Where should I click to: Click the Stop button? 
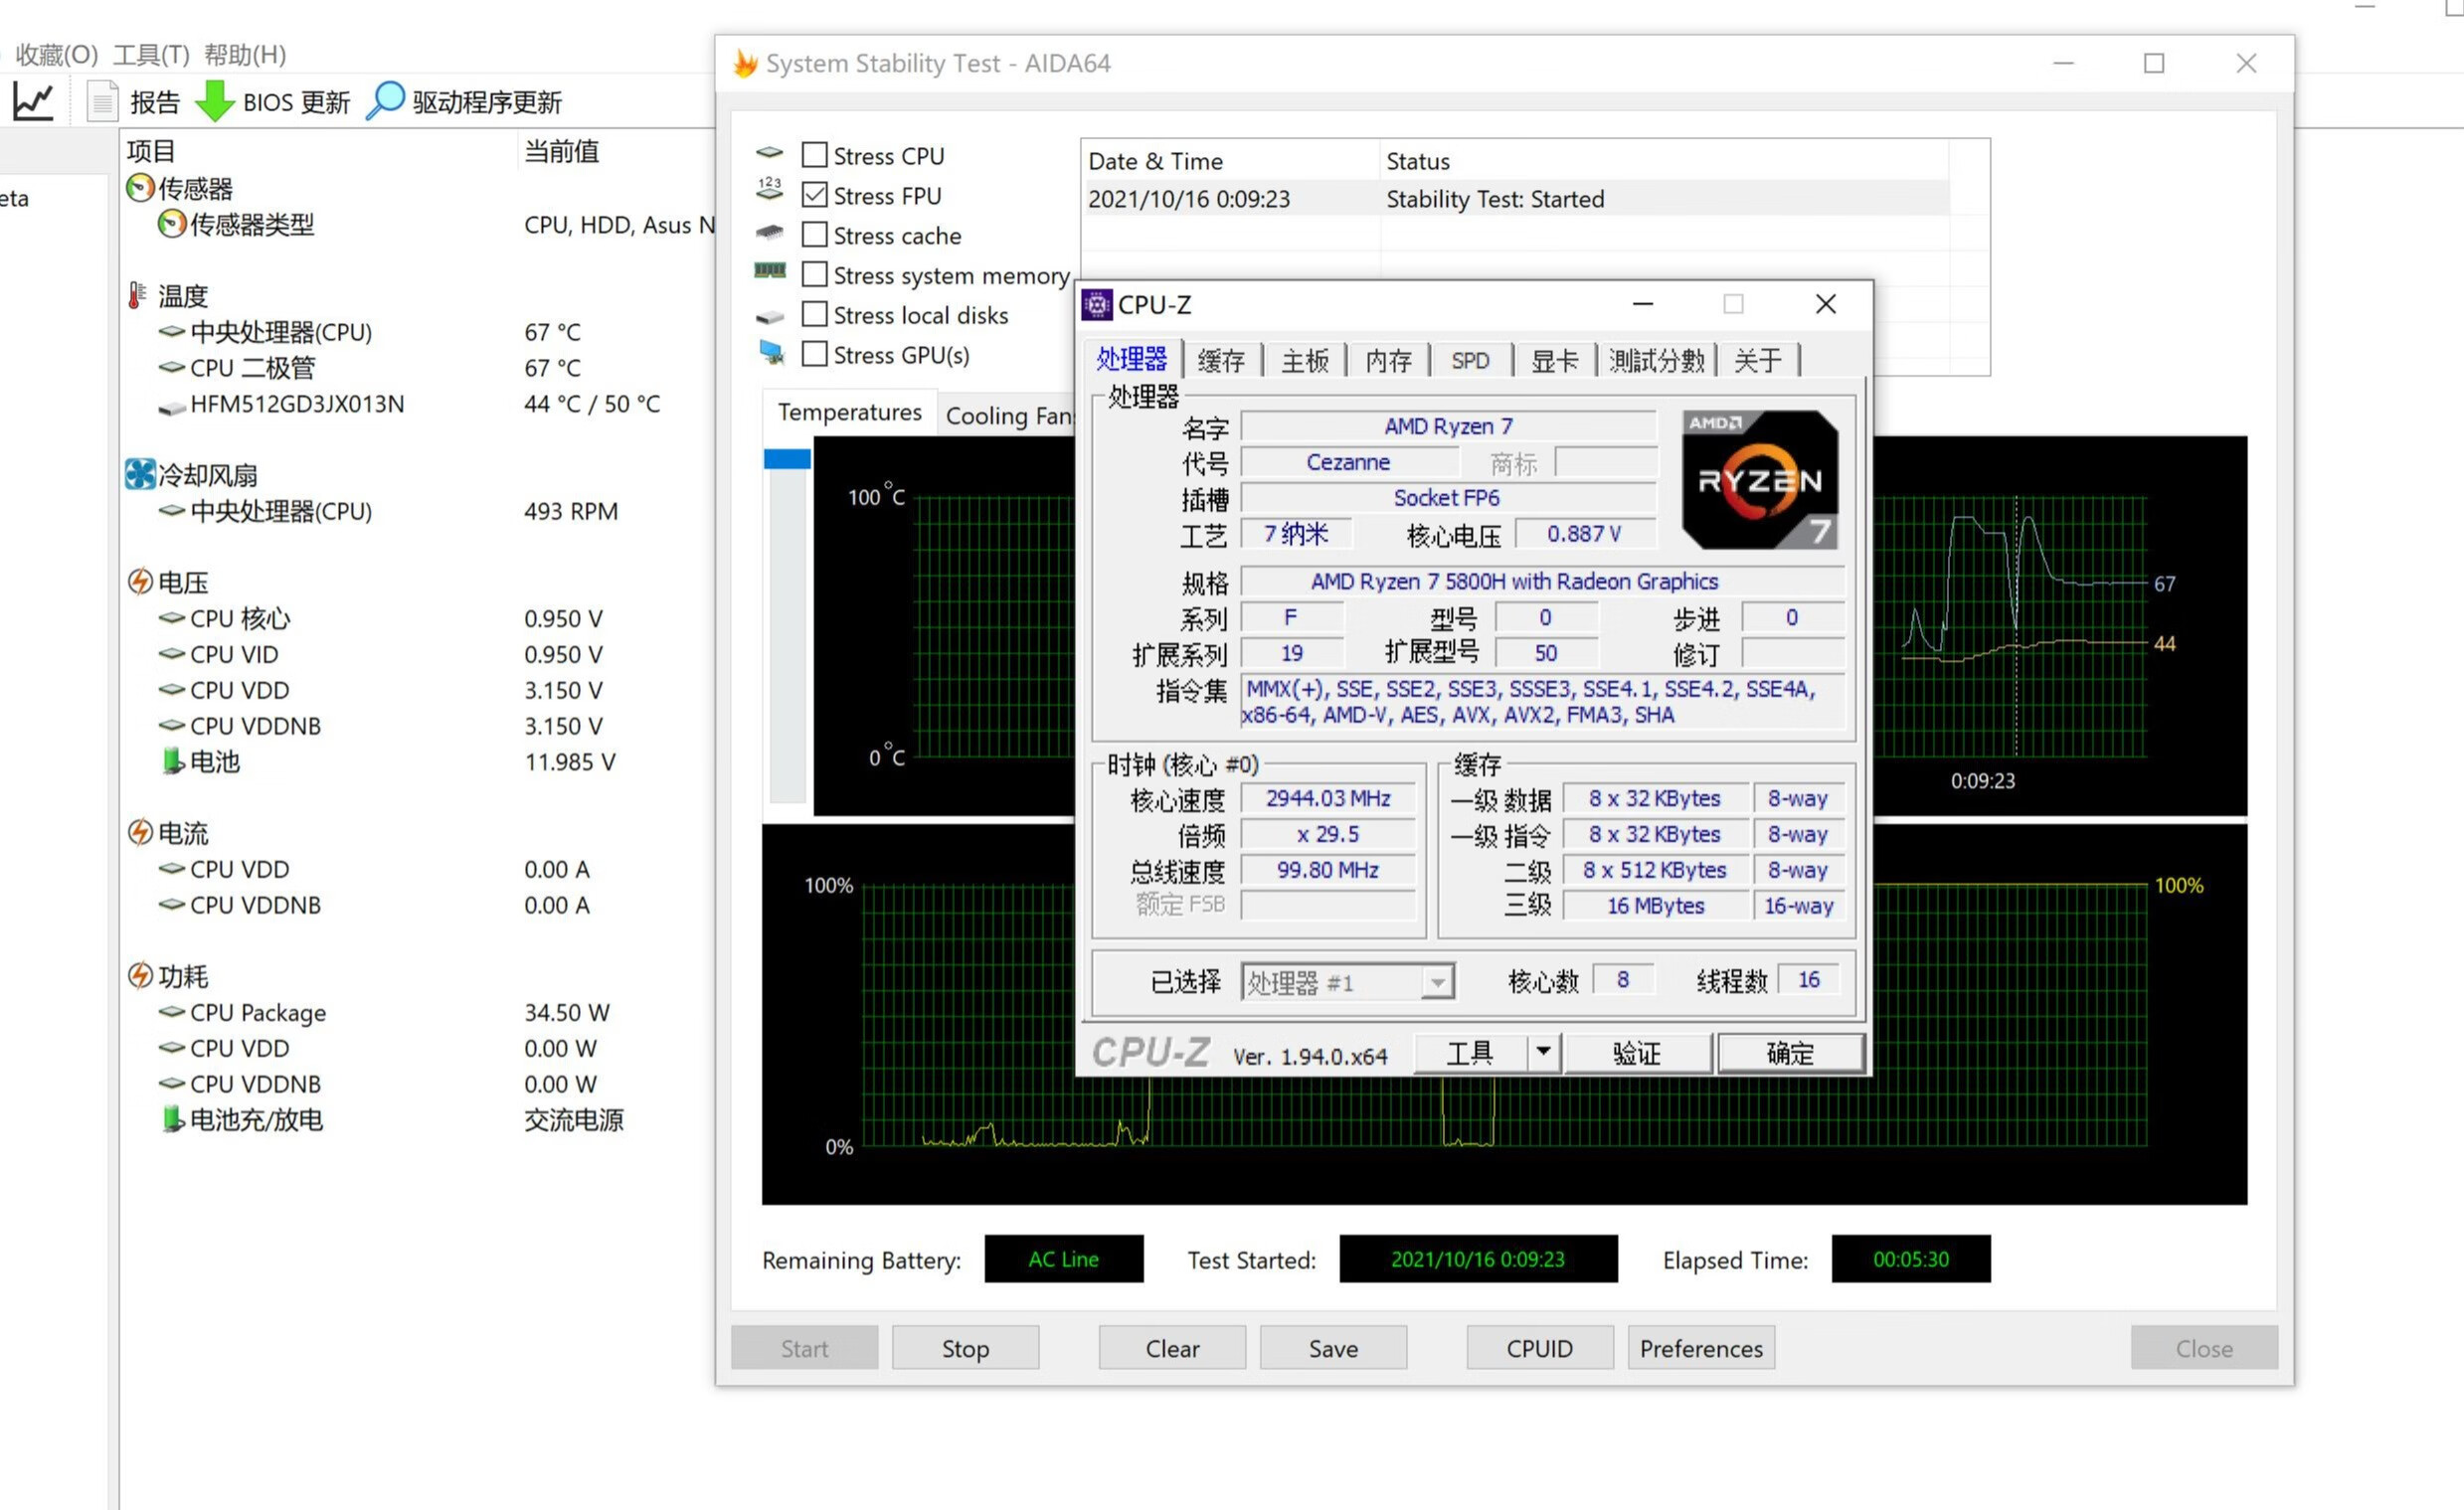pyautogui.click(x=965, y=1348)
